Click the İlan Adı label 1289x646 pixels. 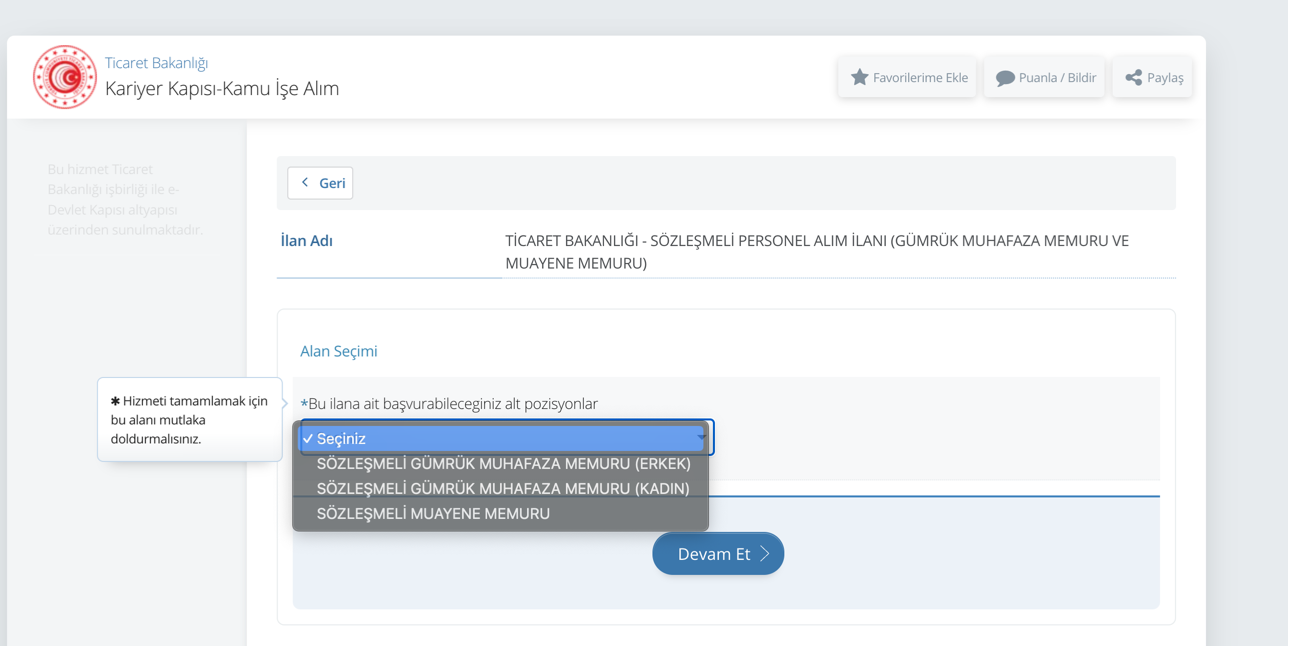pos(307,241)
